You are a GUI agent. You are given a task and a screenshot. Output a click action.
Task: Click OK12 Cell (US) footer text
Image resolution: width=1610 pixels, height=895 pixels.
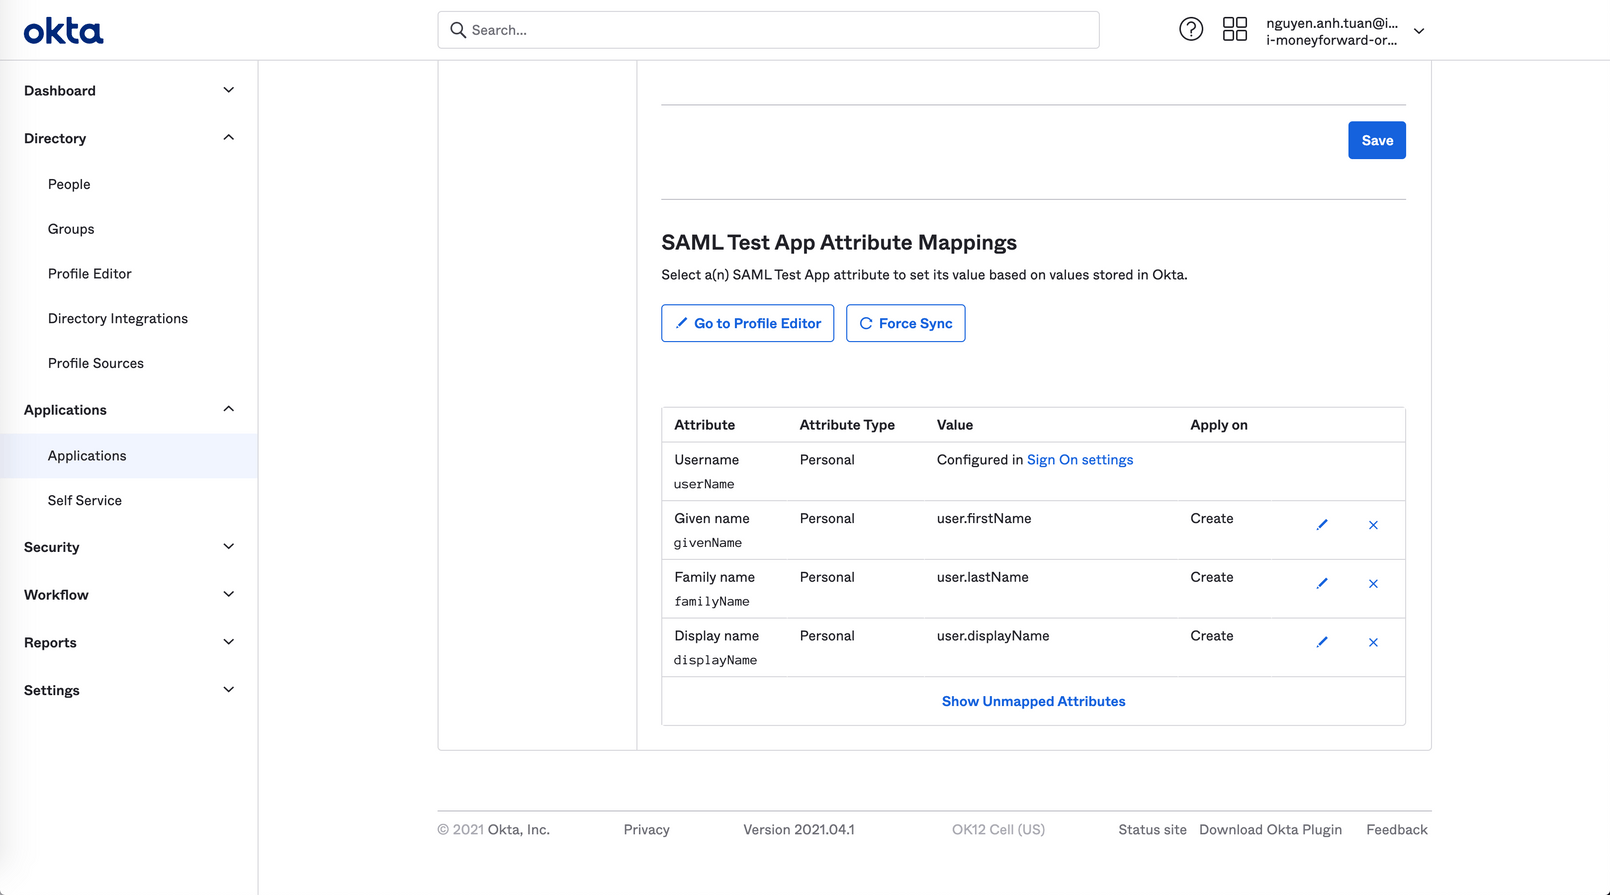(998, 830)
